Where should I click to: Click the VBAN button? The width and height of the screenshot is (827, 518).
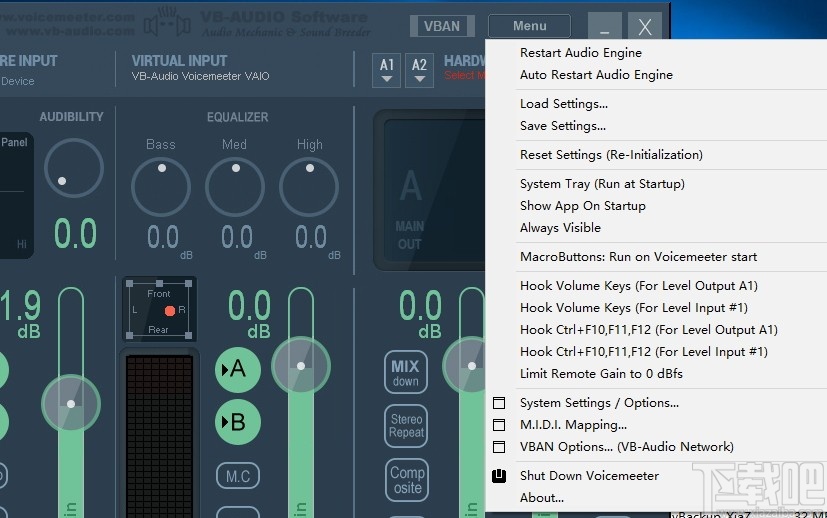tap(442, 26)
